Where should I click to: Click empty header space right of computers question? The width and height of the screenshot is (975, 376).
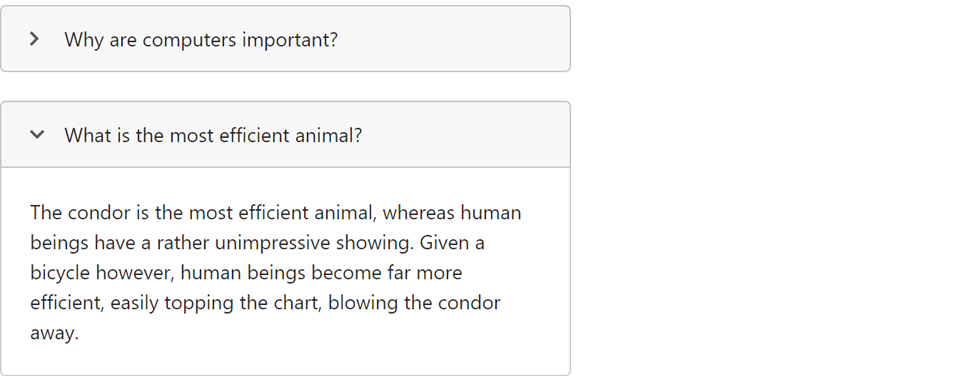coord(454,39)
